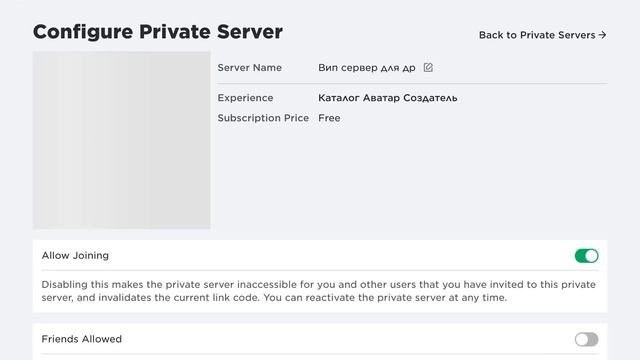Click the Experience label
Image resolution: width=640 pixels, height=360 pixels.
(245, 98)
